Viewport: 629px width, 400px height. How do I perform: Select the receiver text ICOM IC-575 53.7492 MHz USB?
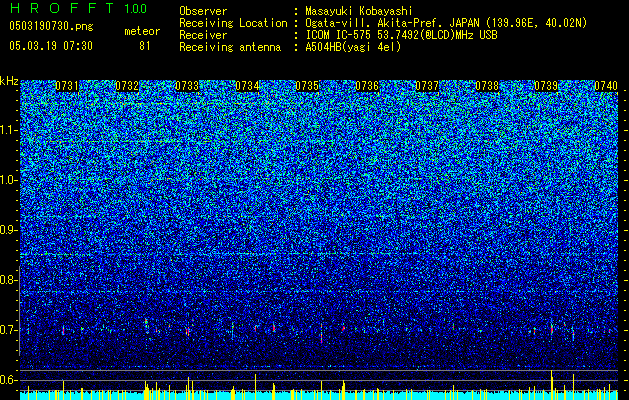click(x=401, y=35)
